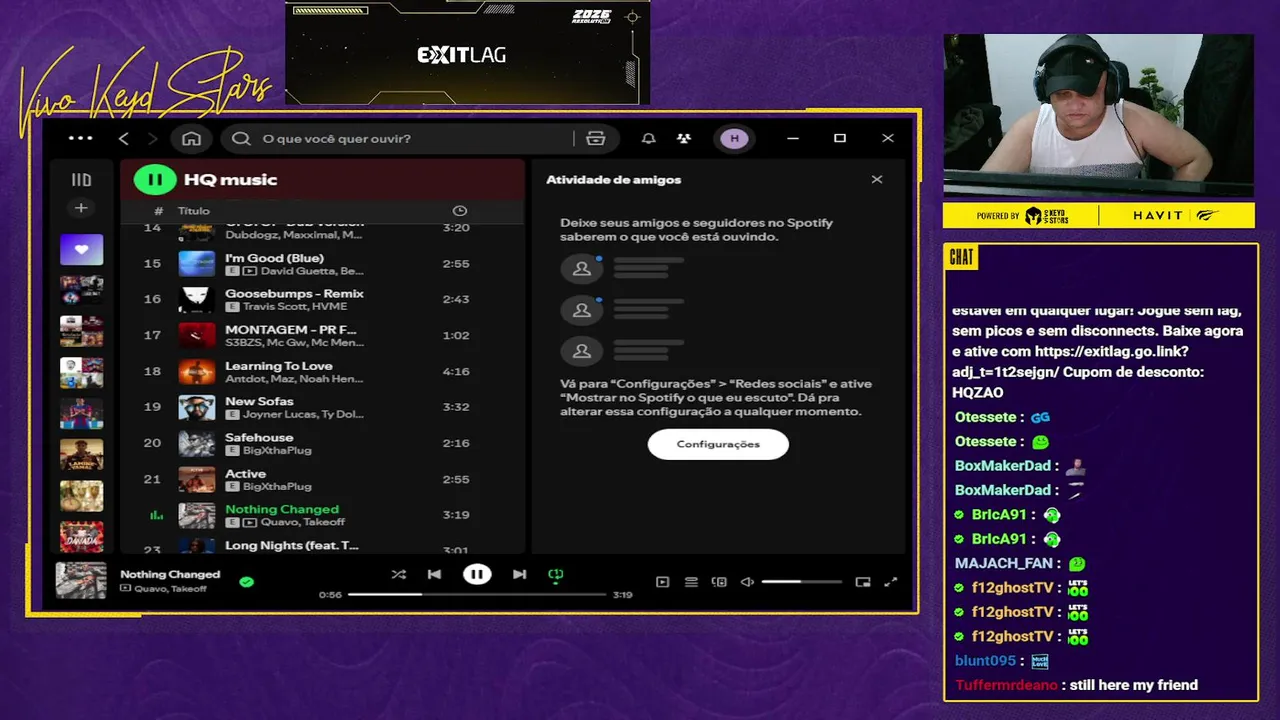Skip to the previous track
Image resolution: width=1280 pixels, height=720 pixels.
(x=434, y=574)
